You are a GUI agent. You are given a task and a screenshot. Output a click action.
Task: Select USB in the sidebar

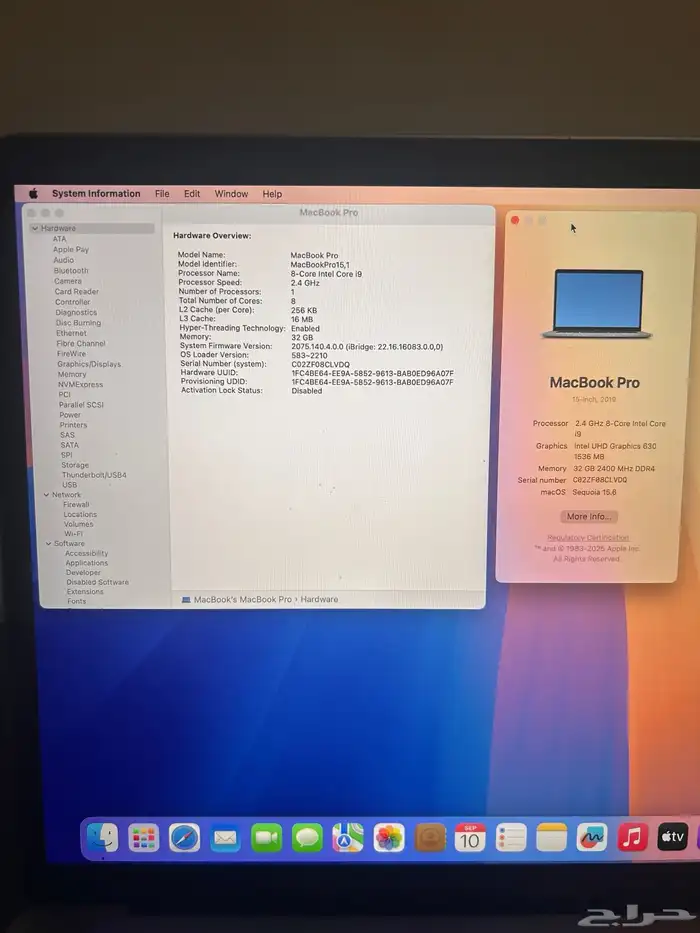pos(70,485)
